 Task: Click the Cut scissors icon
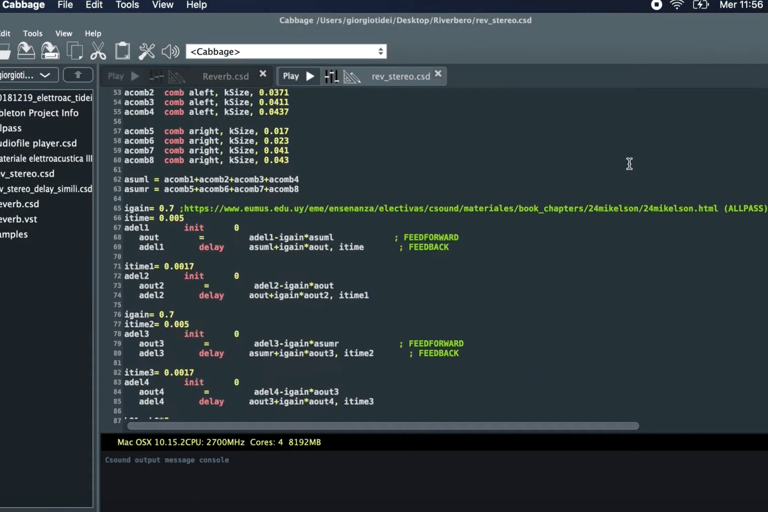[x=98, y=51]
